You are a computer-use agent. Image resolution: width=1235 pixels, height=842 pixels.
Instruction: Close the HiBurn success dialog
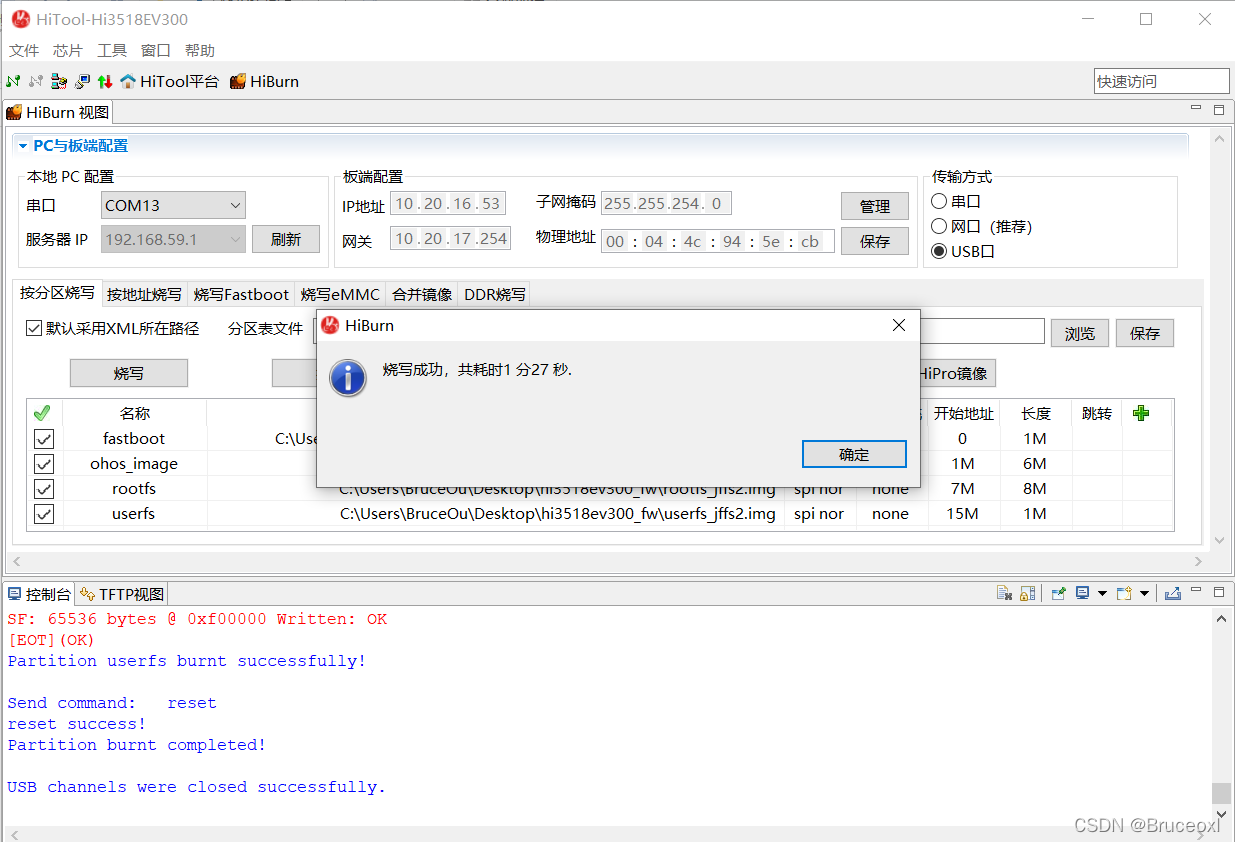(898, 325)
